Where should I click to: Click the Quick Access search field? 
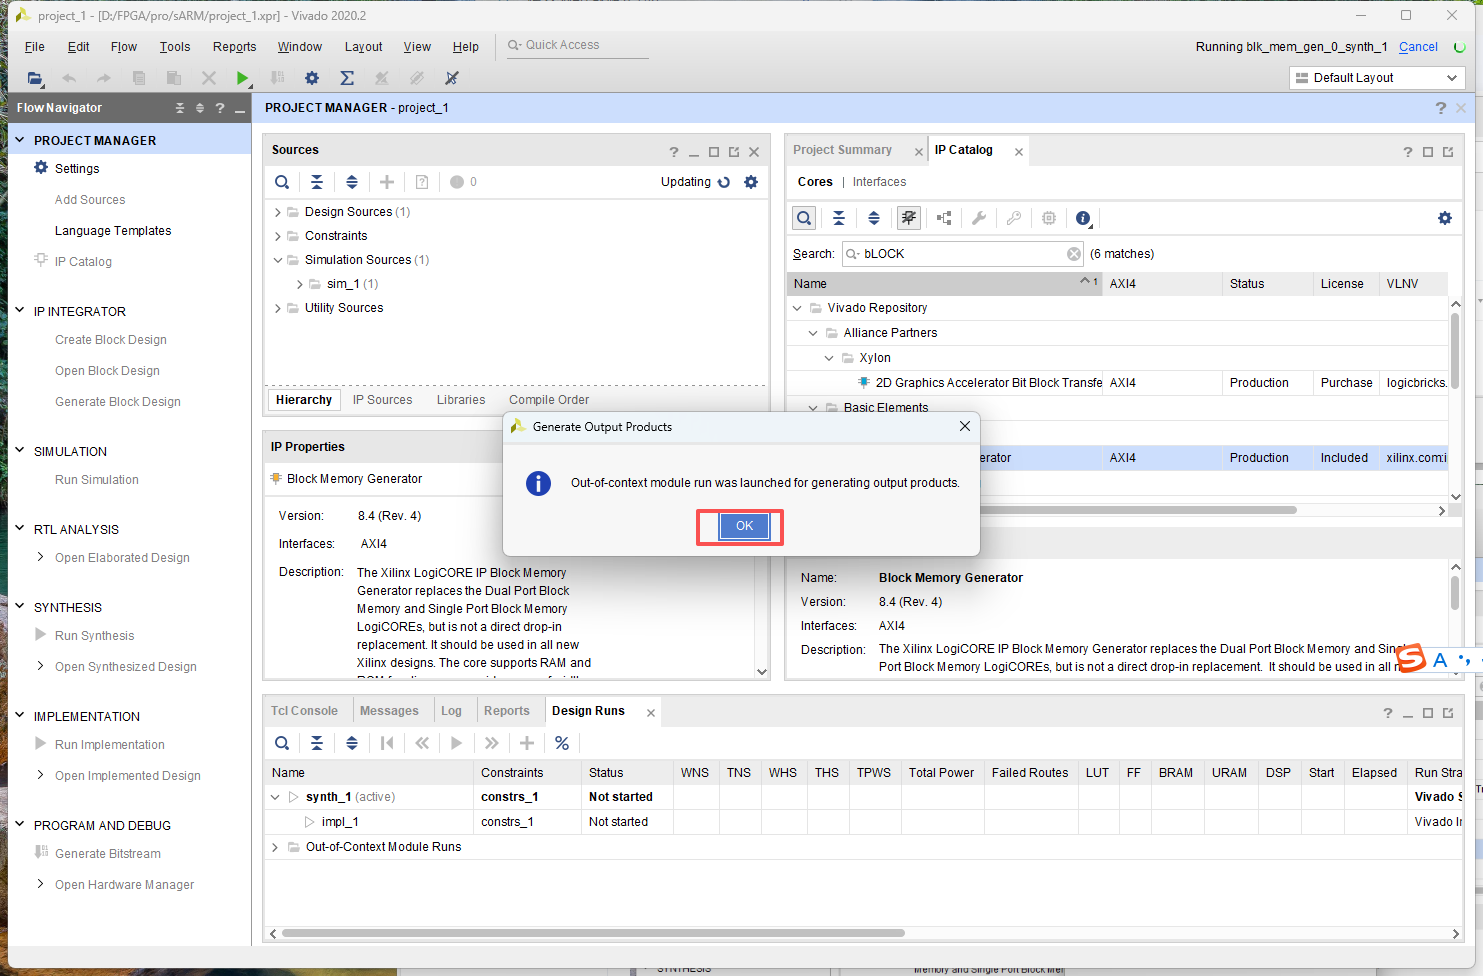click(x=578, y=45)
